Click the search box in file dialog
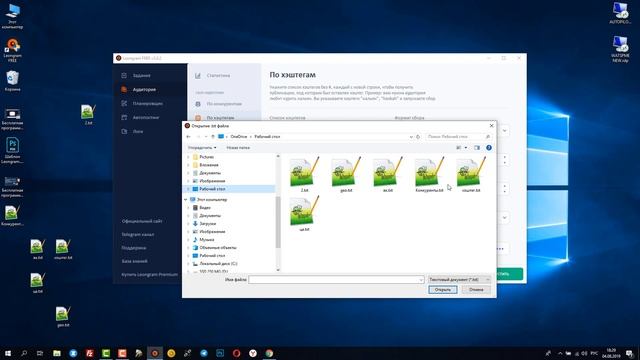 [x=458, y=137]
